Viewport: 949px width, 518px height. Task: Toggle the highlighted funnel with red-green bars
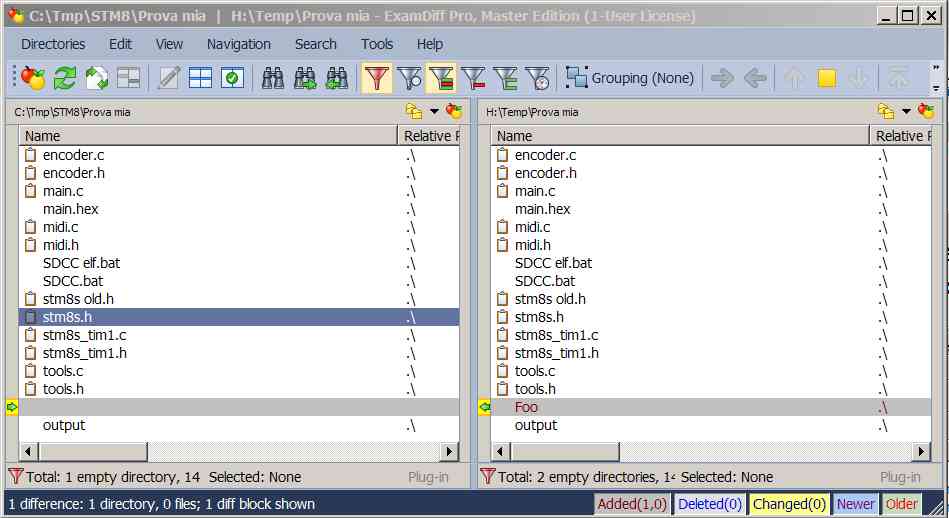(441, 78)
